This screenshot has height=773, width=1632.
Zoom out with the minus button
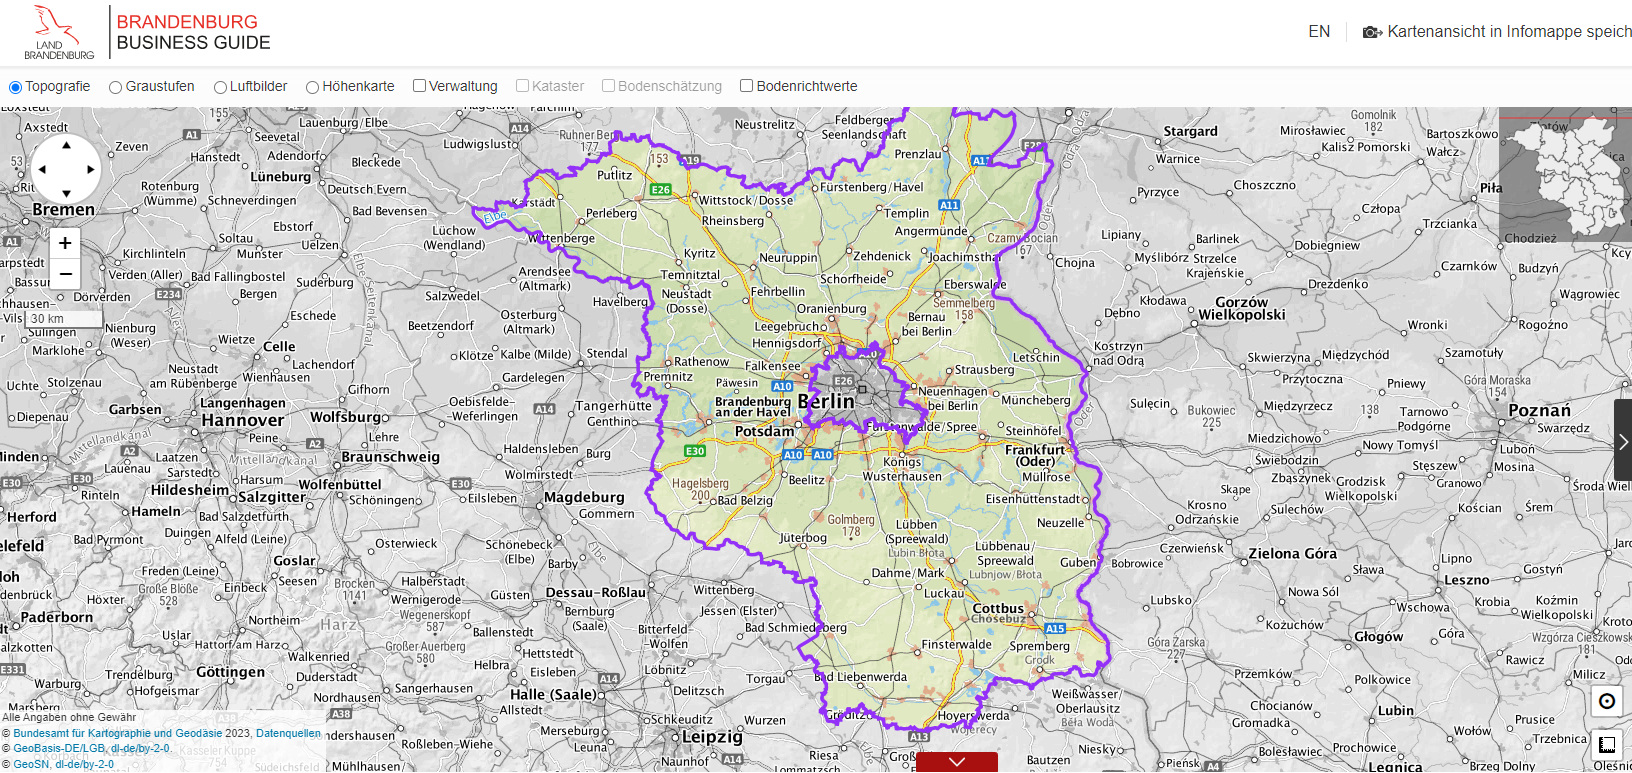point(65,274)
